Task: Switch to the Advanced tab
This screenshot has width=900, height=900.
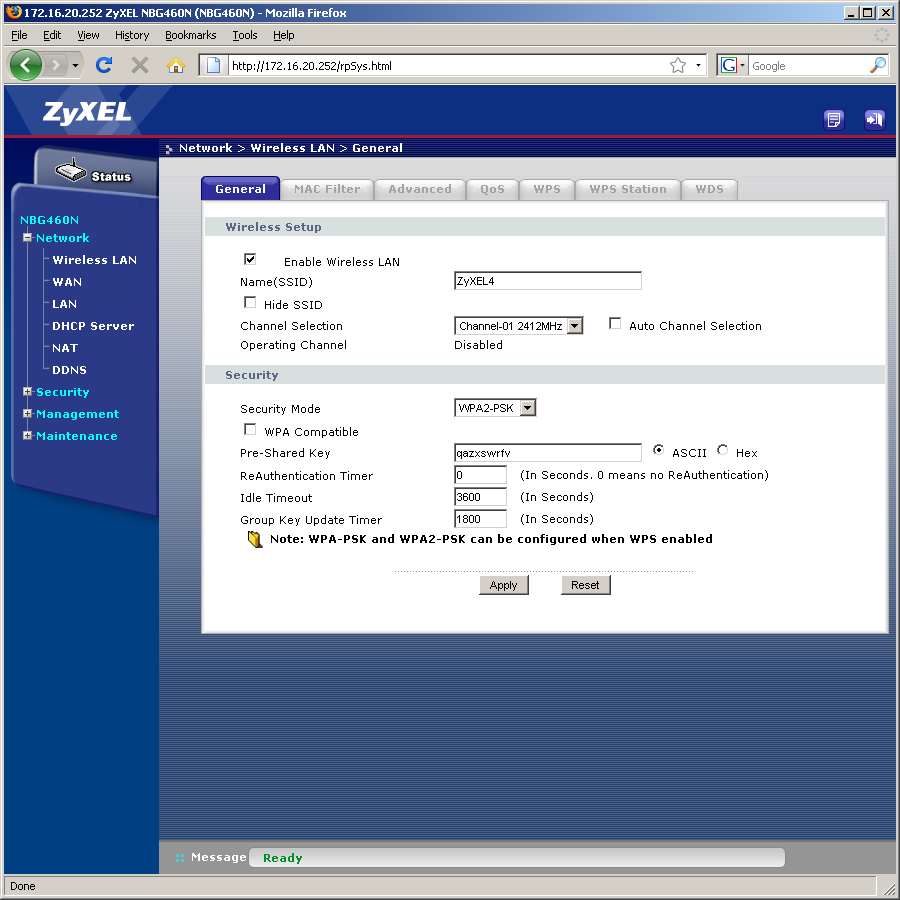Action: point(420,189)
